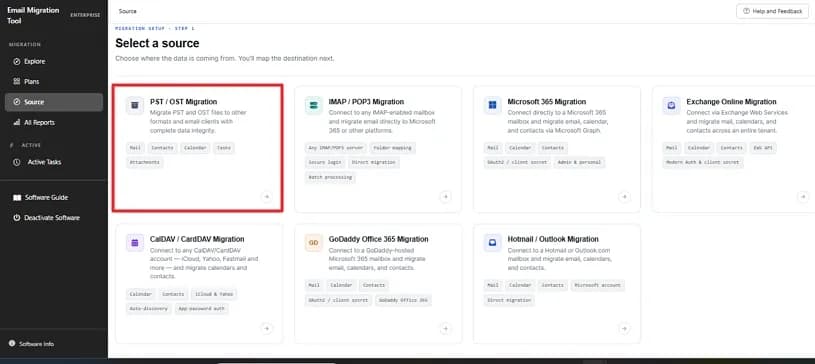Click the Deactivate Software power icon
The height and width of the screenshot is (364, 815).
pos(17,218)
